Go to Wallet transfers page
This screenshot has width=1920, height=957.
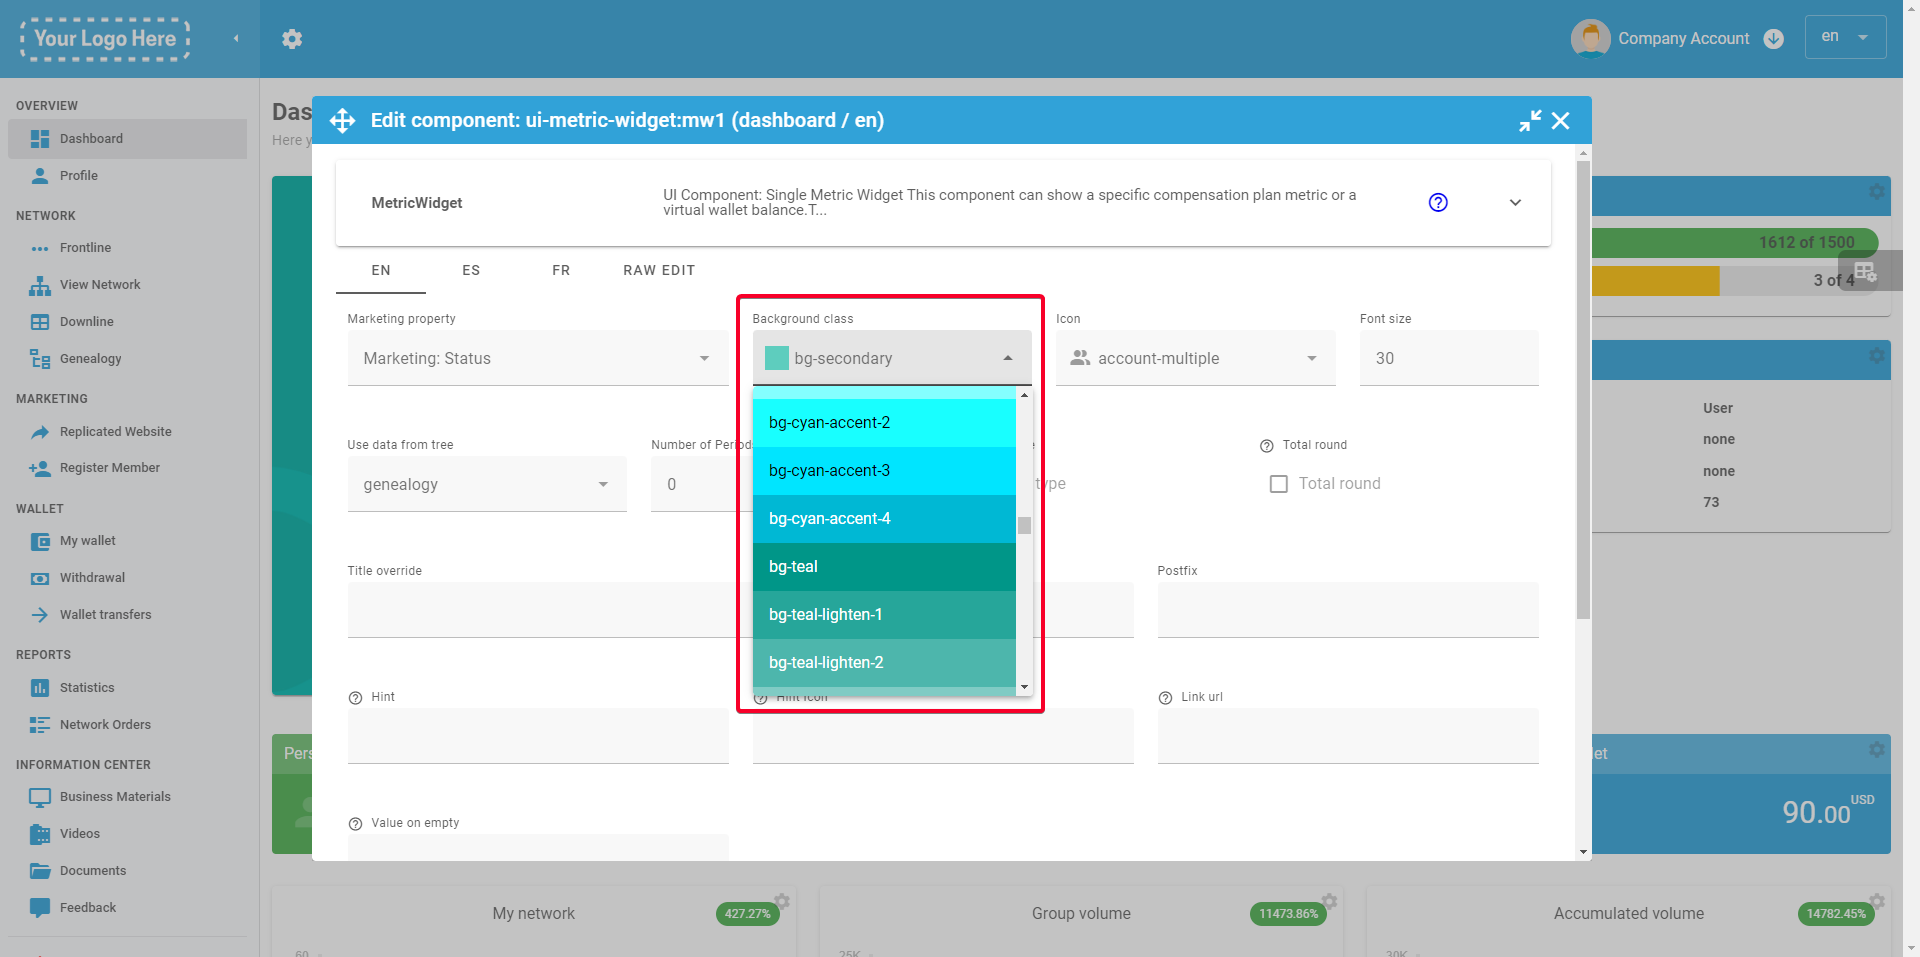(x=105, y=615)
